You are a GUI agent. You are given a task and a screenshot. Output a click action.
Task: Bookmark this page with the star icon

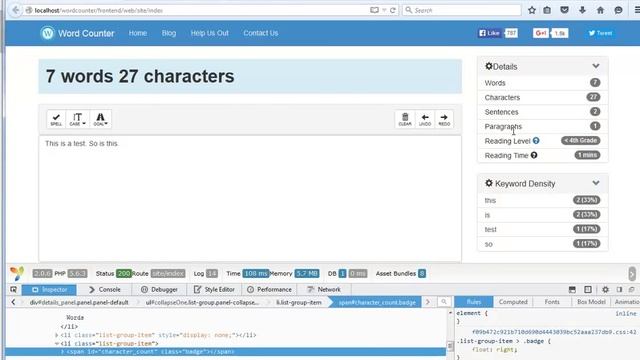point(531,10)
